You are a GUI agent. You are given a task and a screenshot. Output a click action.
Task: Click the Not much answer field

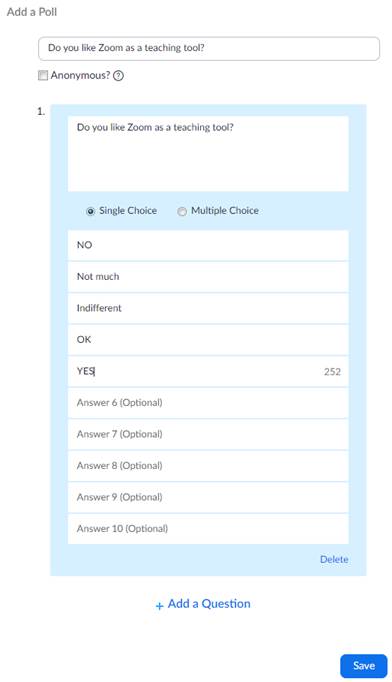pyautogui.click(x=208, y=277)
